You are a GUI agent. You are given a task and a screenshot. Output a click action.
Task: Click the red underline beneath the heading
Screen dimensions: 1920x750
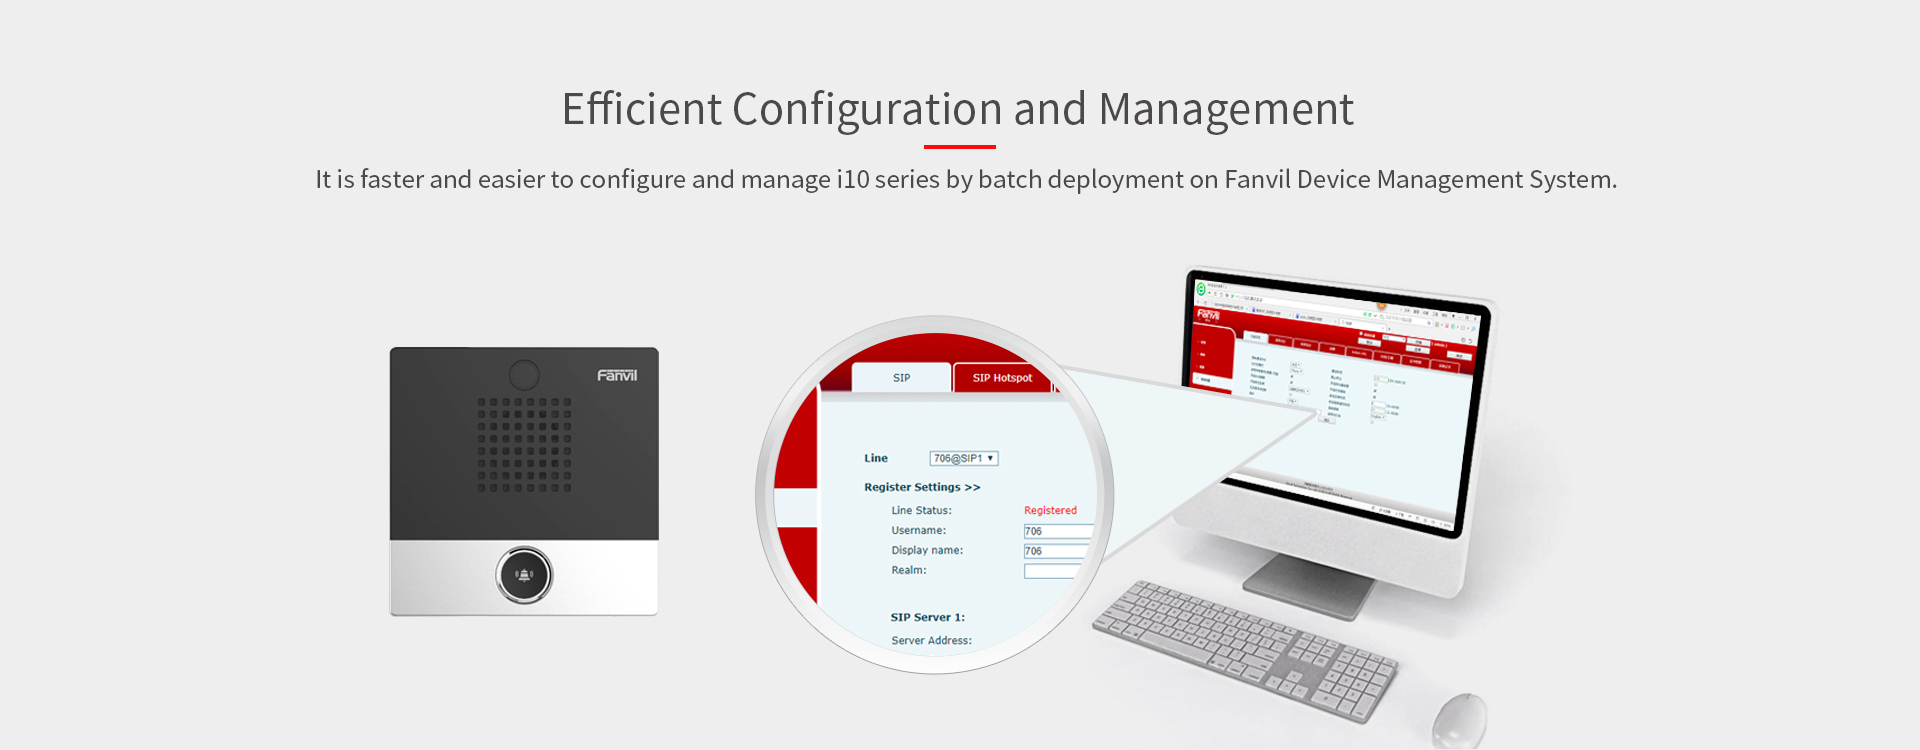point(959,147)
